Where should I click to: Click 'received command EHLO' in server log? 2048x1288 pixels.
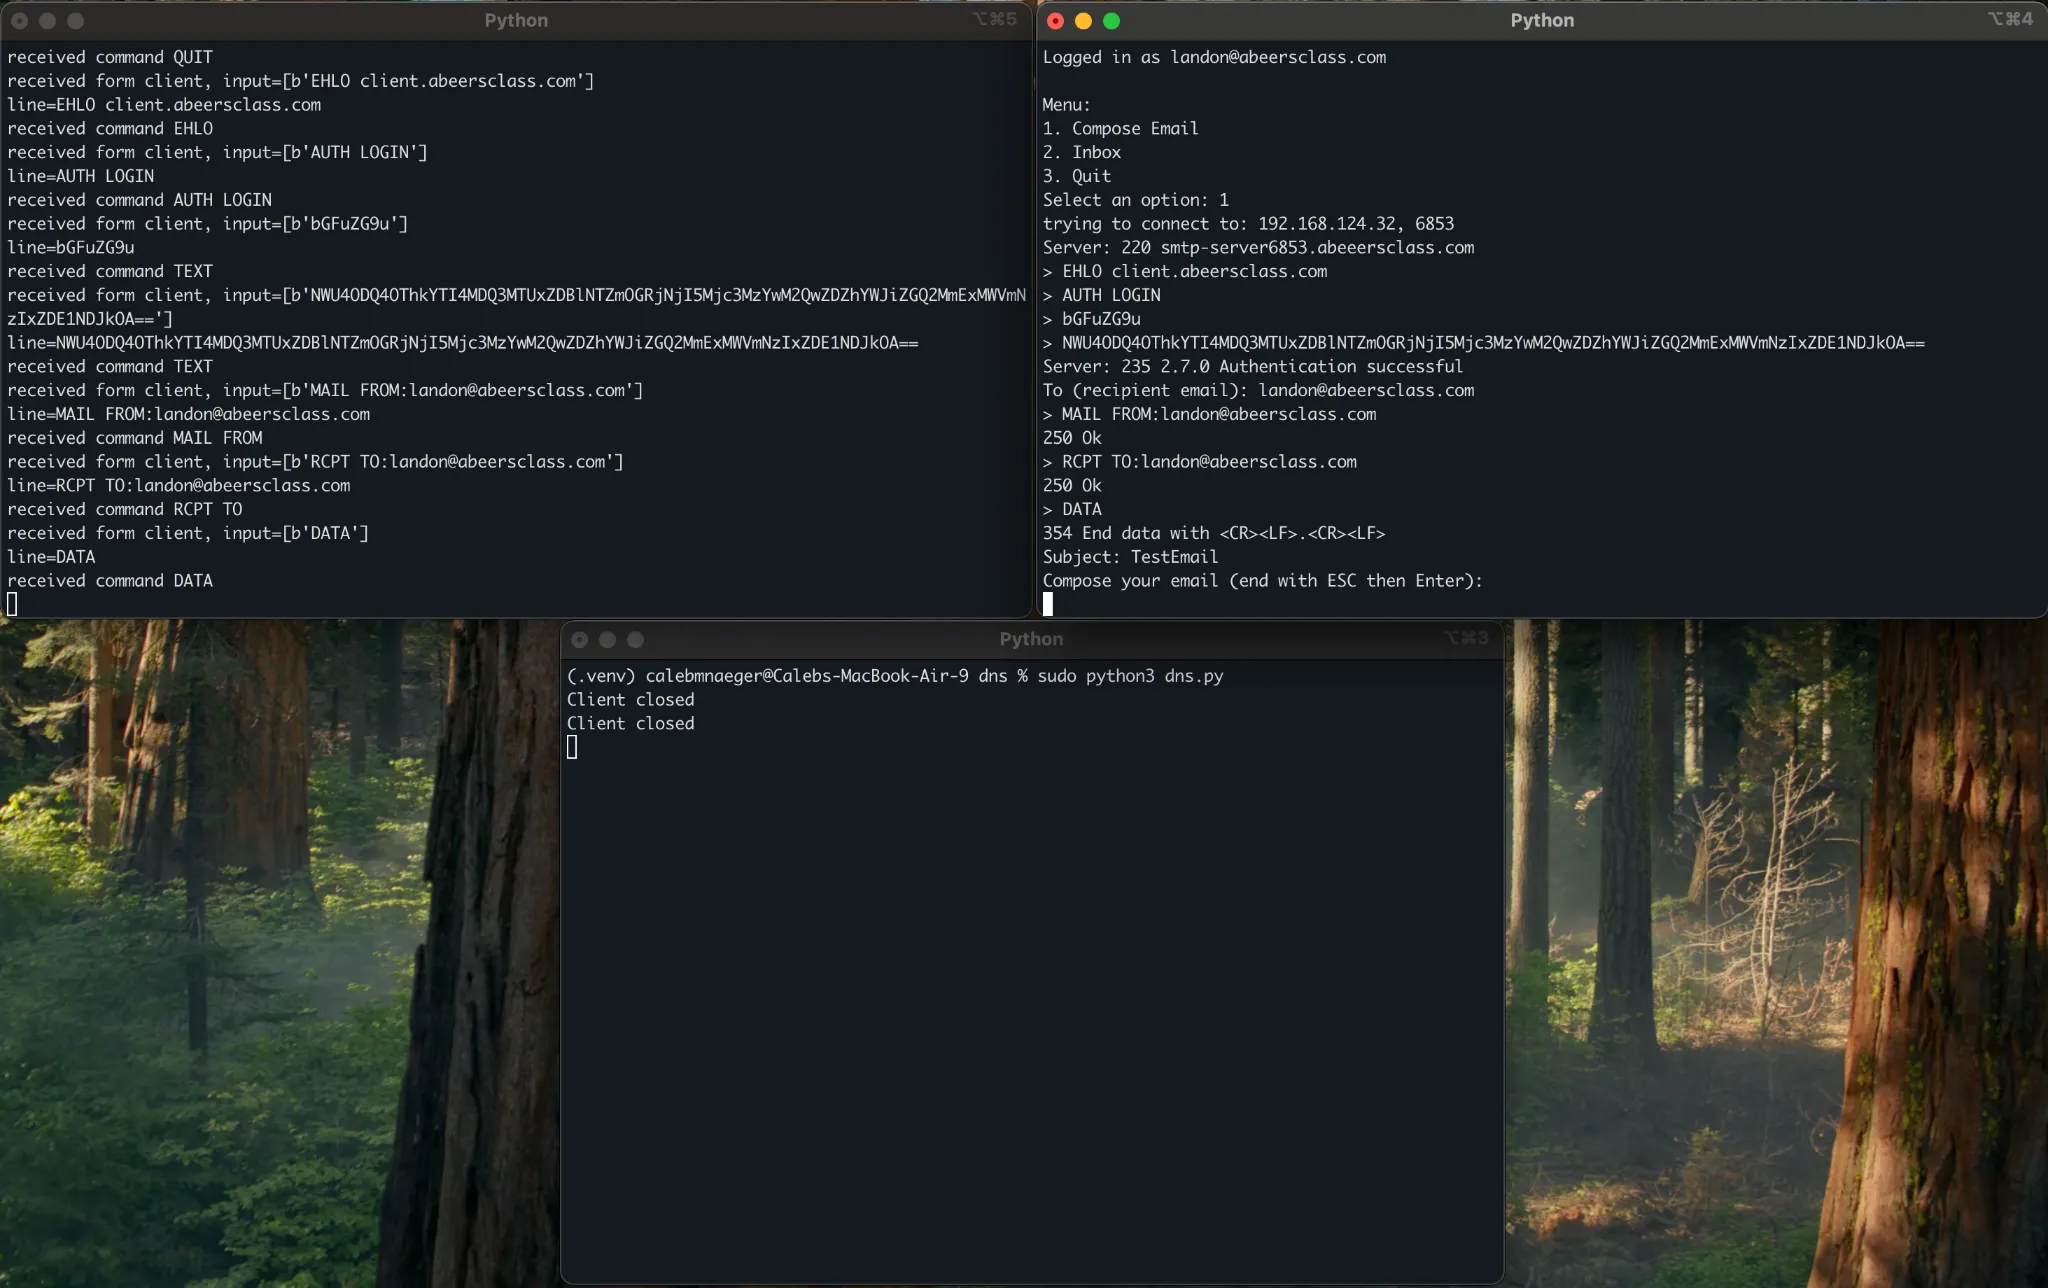click(110, 129)
